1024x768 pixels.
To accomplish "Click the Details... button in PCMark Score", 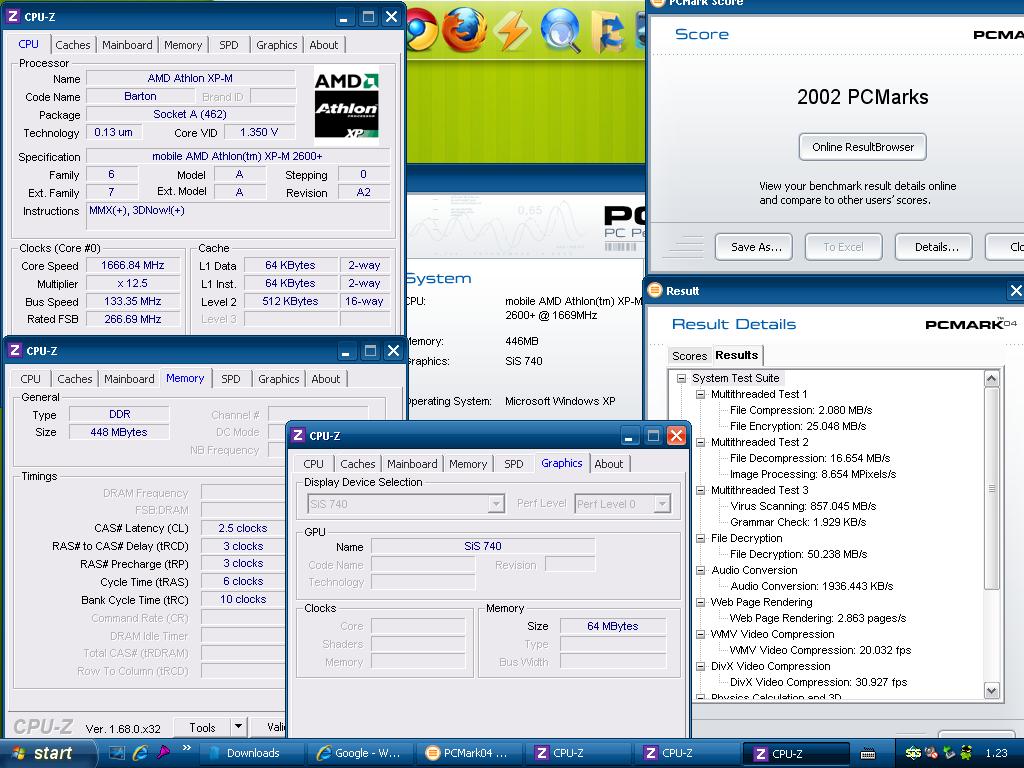I will pyautogui.click(x=934, y=247).
